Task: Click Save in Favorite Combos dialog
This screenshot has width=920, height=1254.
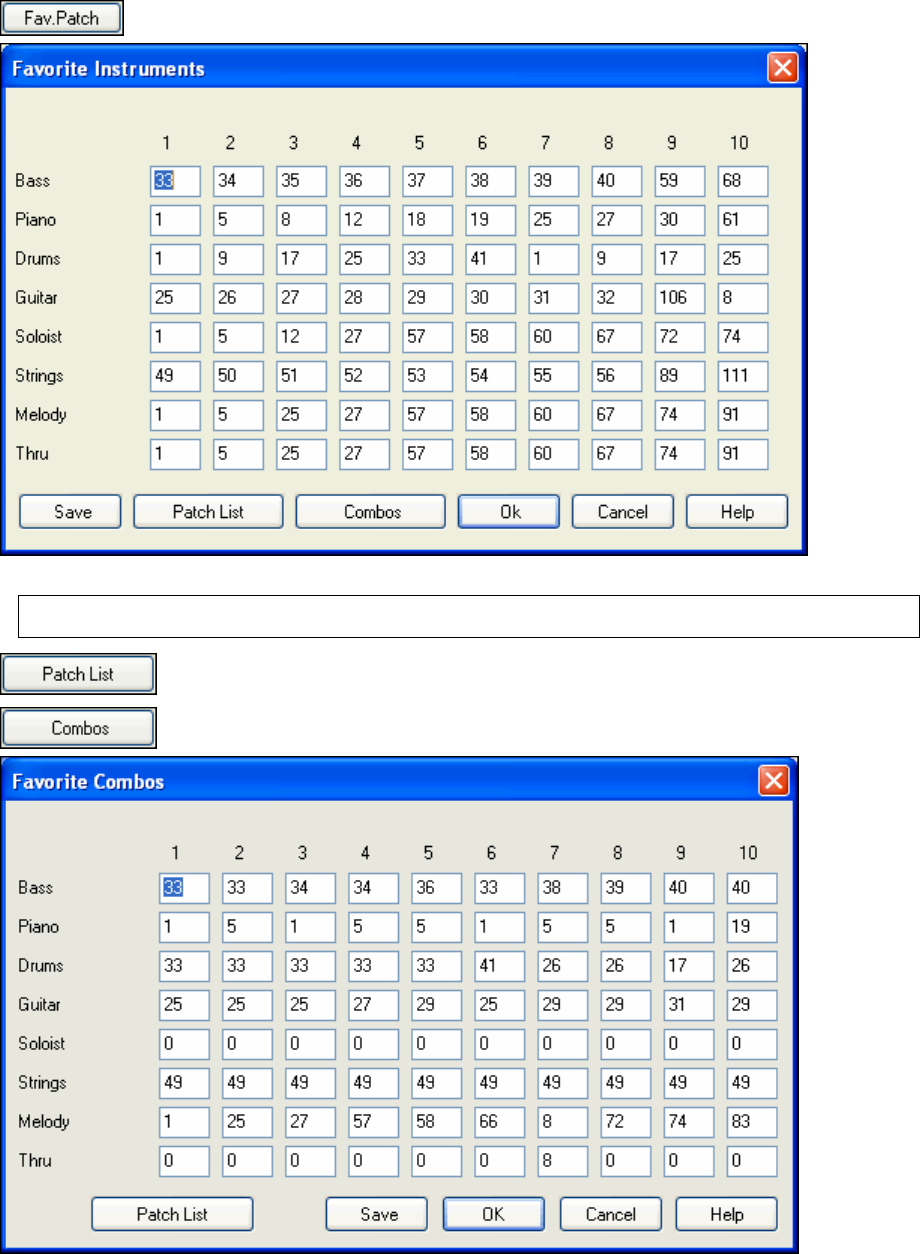Action: [377, 1214]
